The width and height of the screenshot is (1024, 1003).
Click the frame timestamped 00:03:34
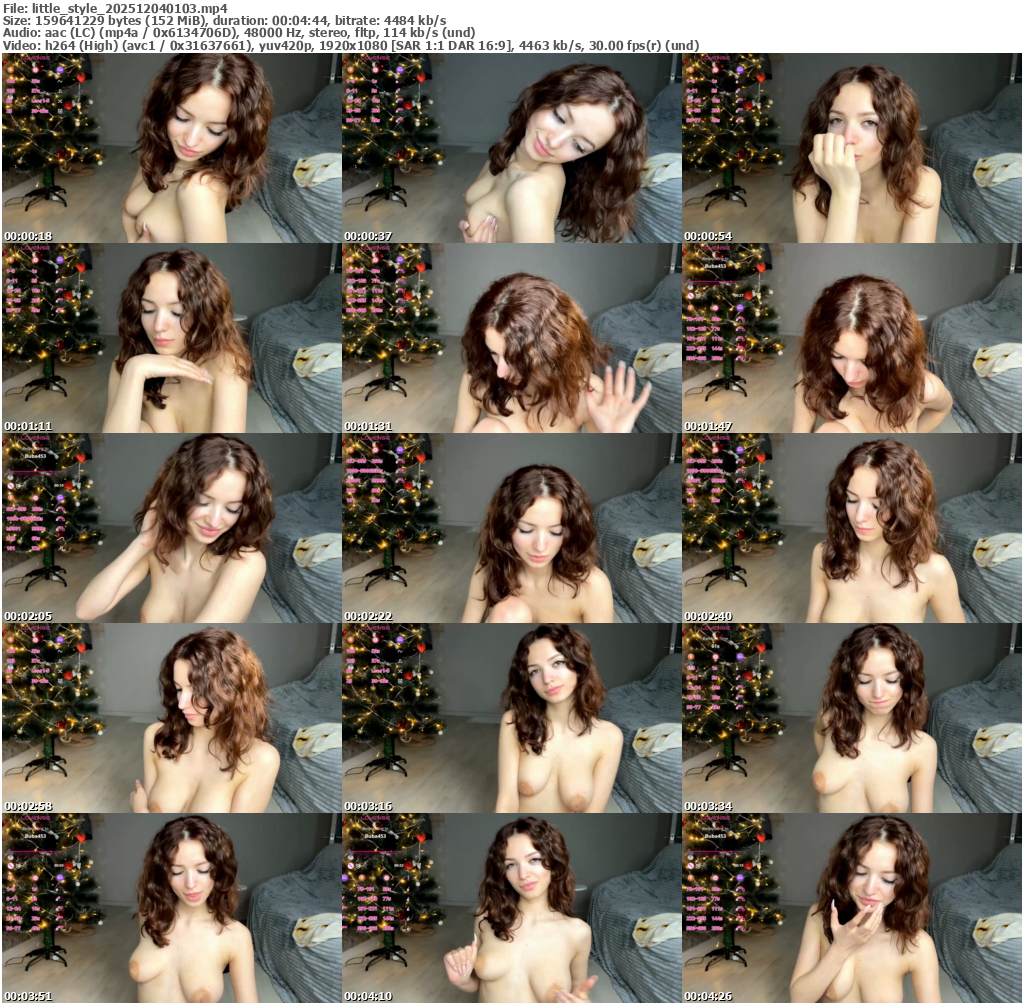coord(852,718)
